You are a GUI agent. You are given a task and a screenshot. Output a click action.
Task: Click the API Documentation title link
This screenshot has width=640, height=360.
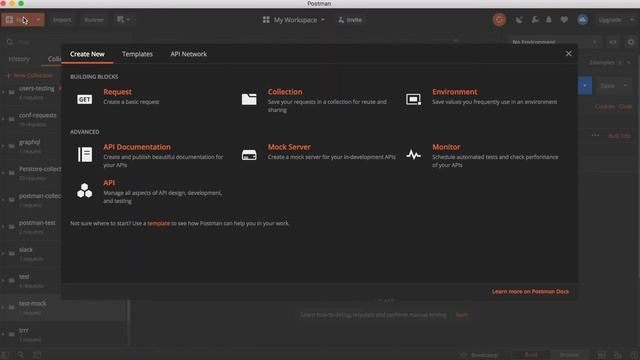point(137,147)
